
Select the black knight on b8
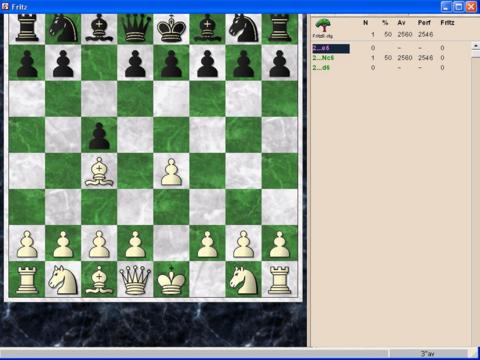click(x=63, y=29)
